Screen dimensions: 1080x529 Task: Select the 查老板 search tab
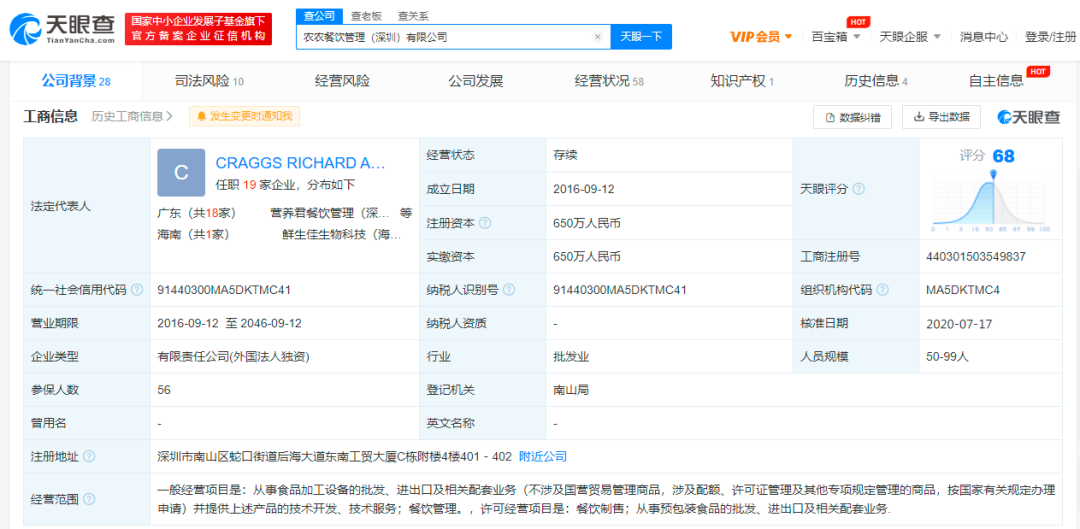click(365, 15)
